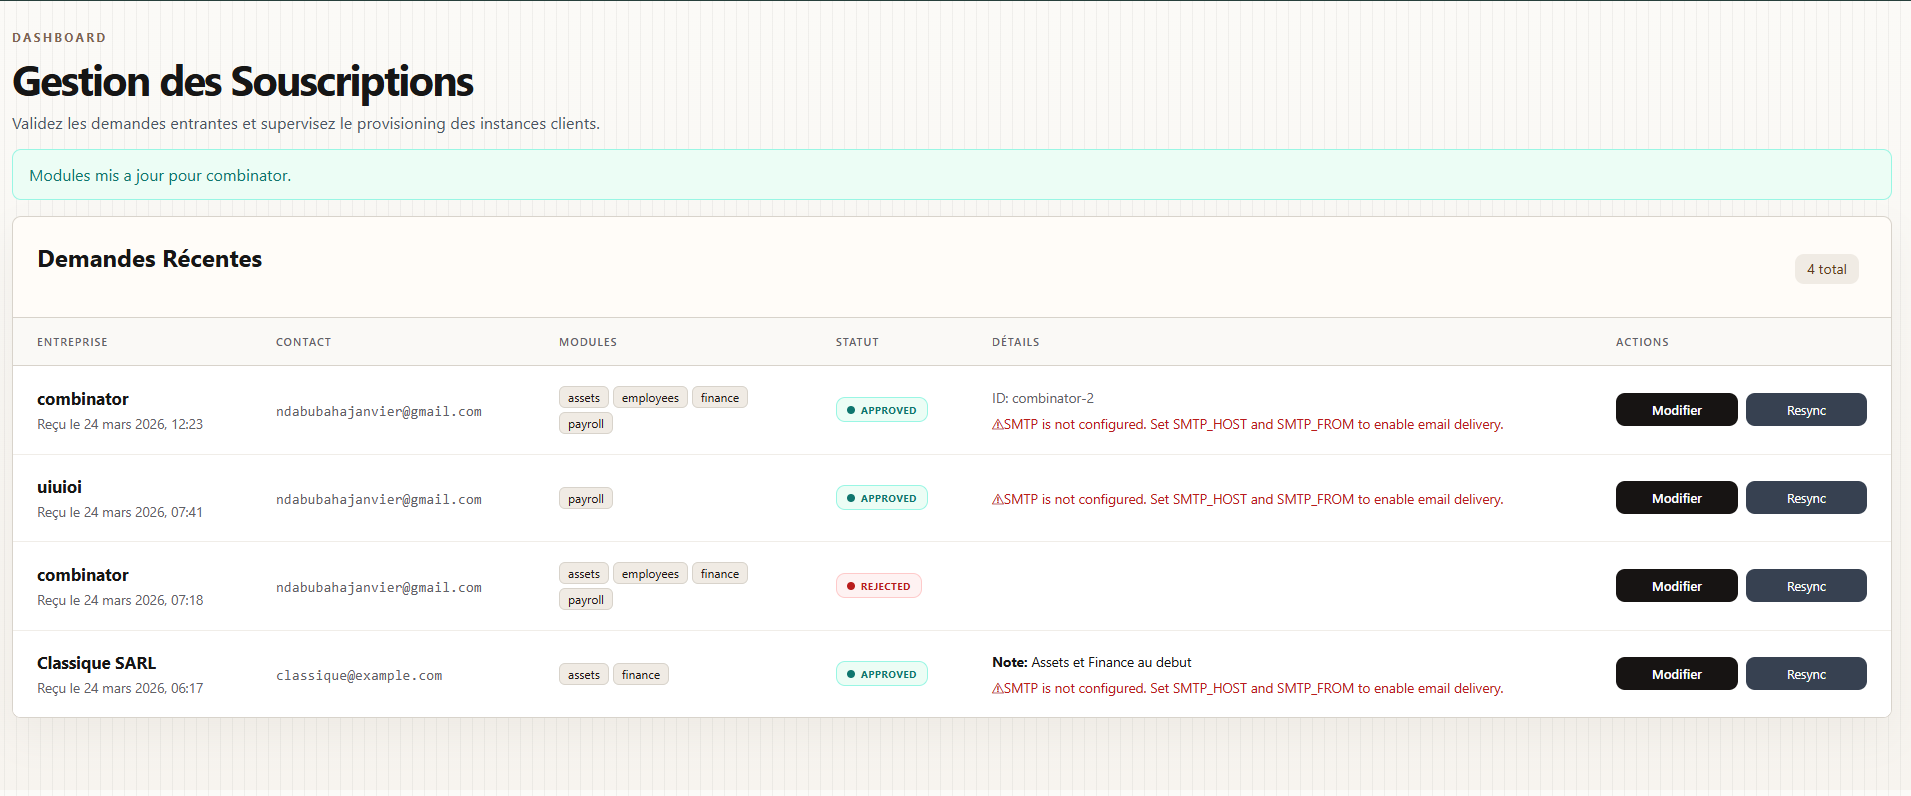Image resolution: width=1911 pixels, height=796 pixels.
Task: Click the ENTREPRISE column header
Action: pyautogui.click(x=72, y=342)
